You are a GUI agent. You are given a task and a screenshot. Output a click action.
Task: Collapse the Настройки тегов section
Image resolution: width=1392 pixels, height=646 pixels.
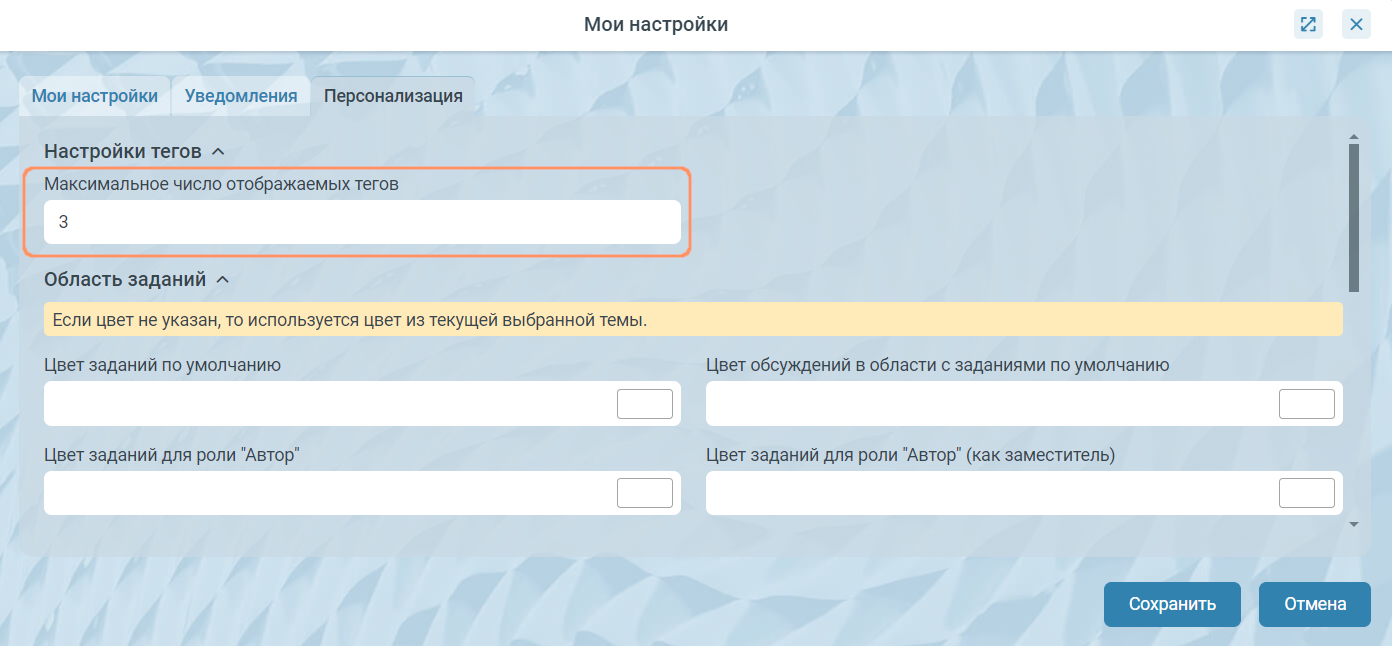pos(218,152)
